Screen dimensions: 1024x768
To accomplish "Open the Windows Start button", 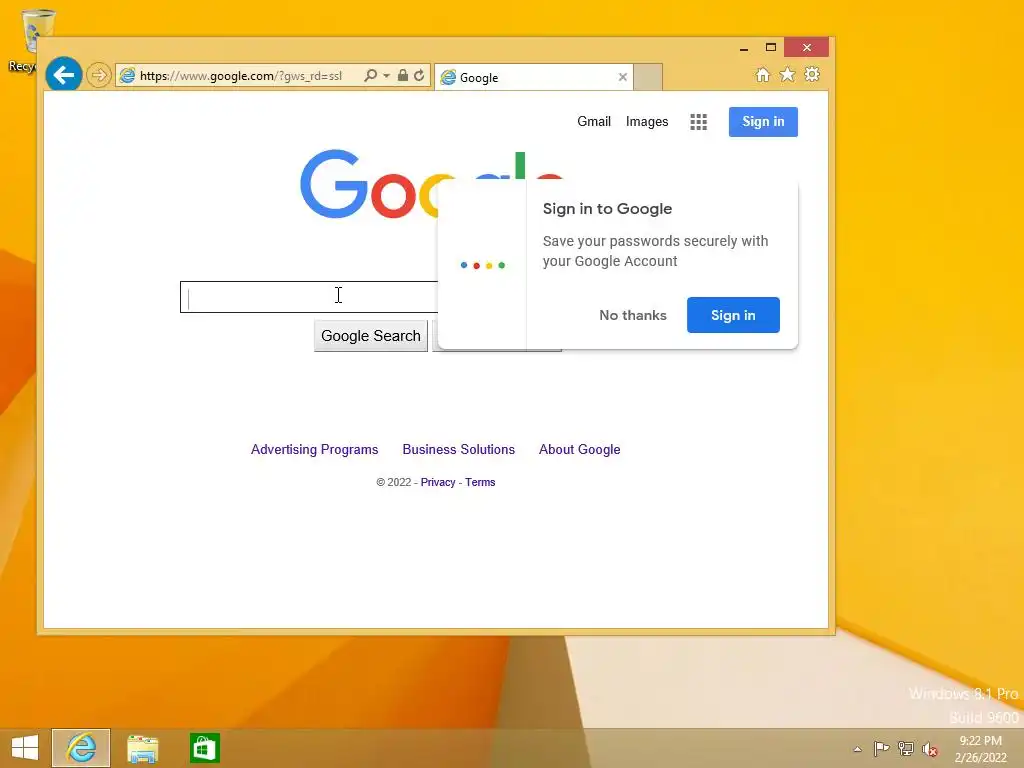I will (x=25, y=748).
